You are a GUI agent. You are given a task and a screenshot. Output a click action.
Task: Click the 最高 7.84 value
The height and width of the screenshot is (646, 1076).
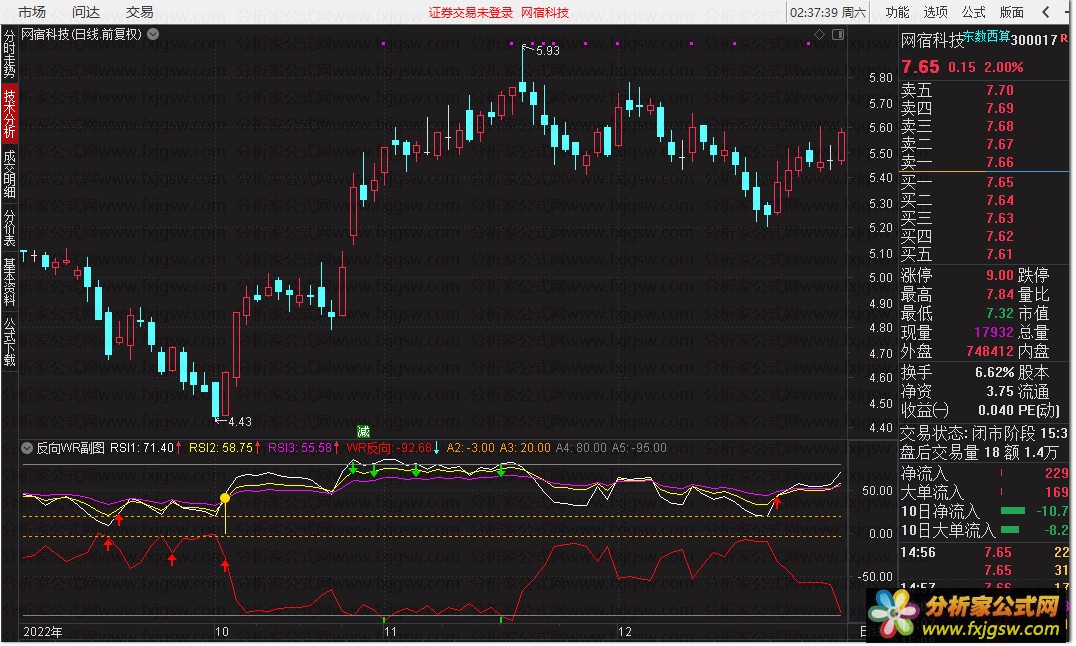click(1000, 295)
